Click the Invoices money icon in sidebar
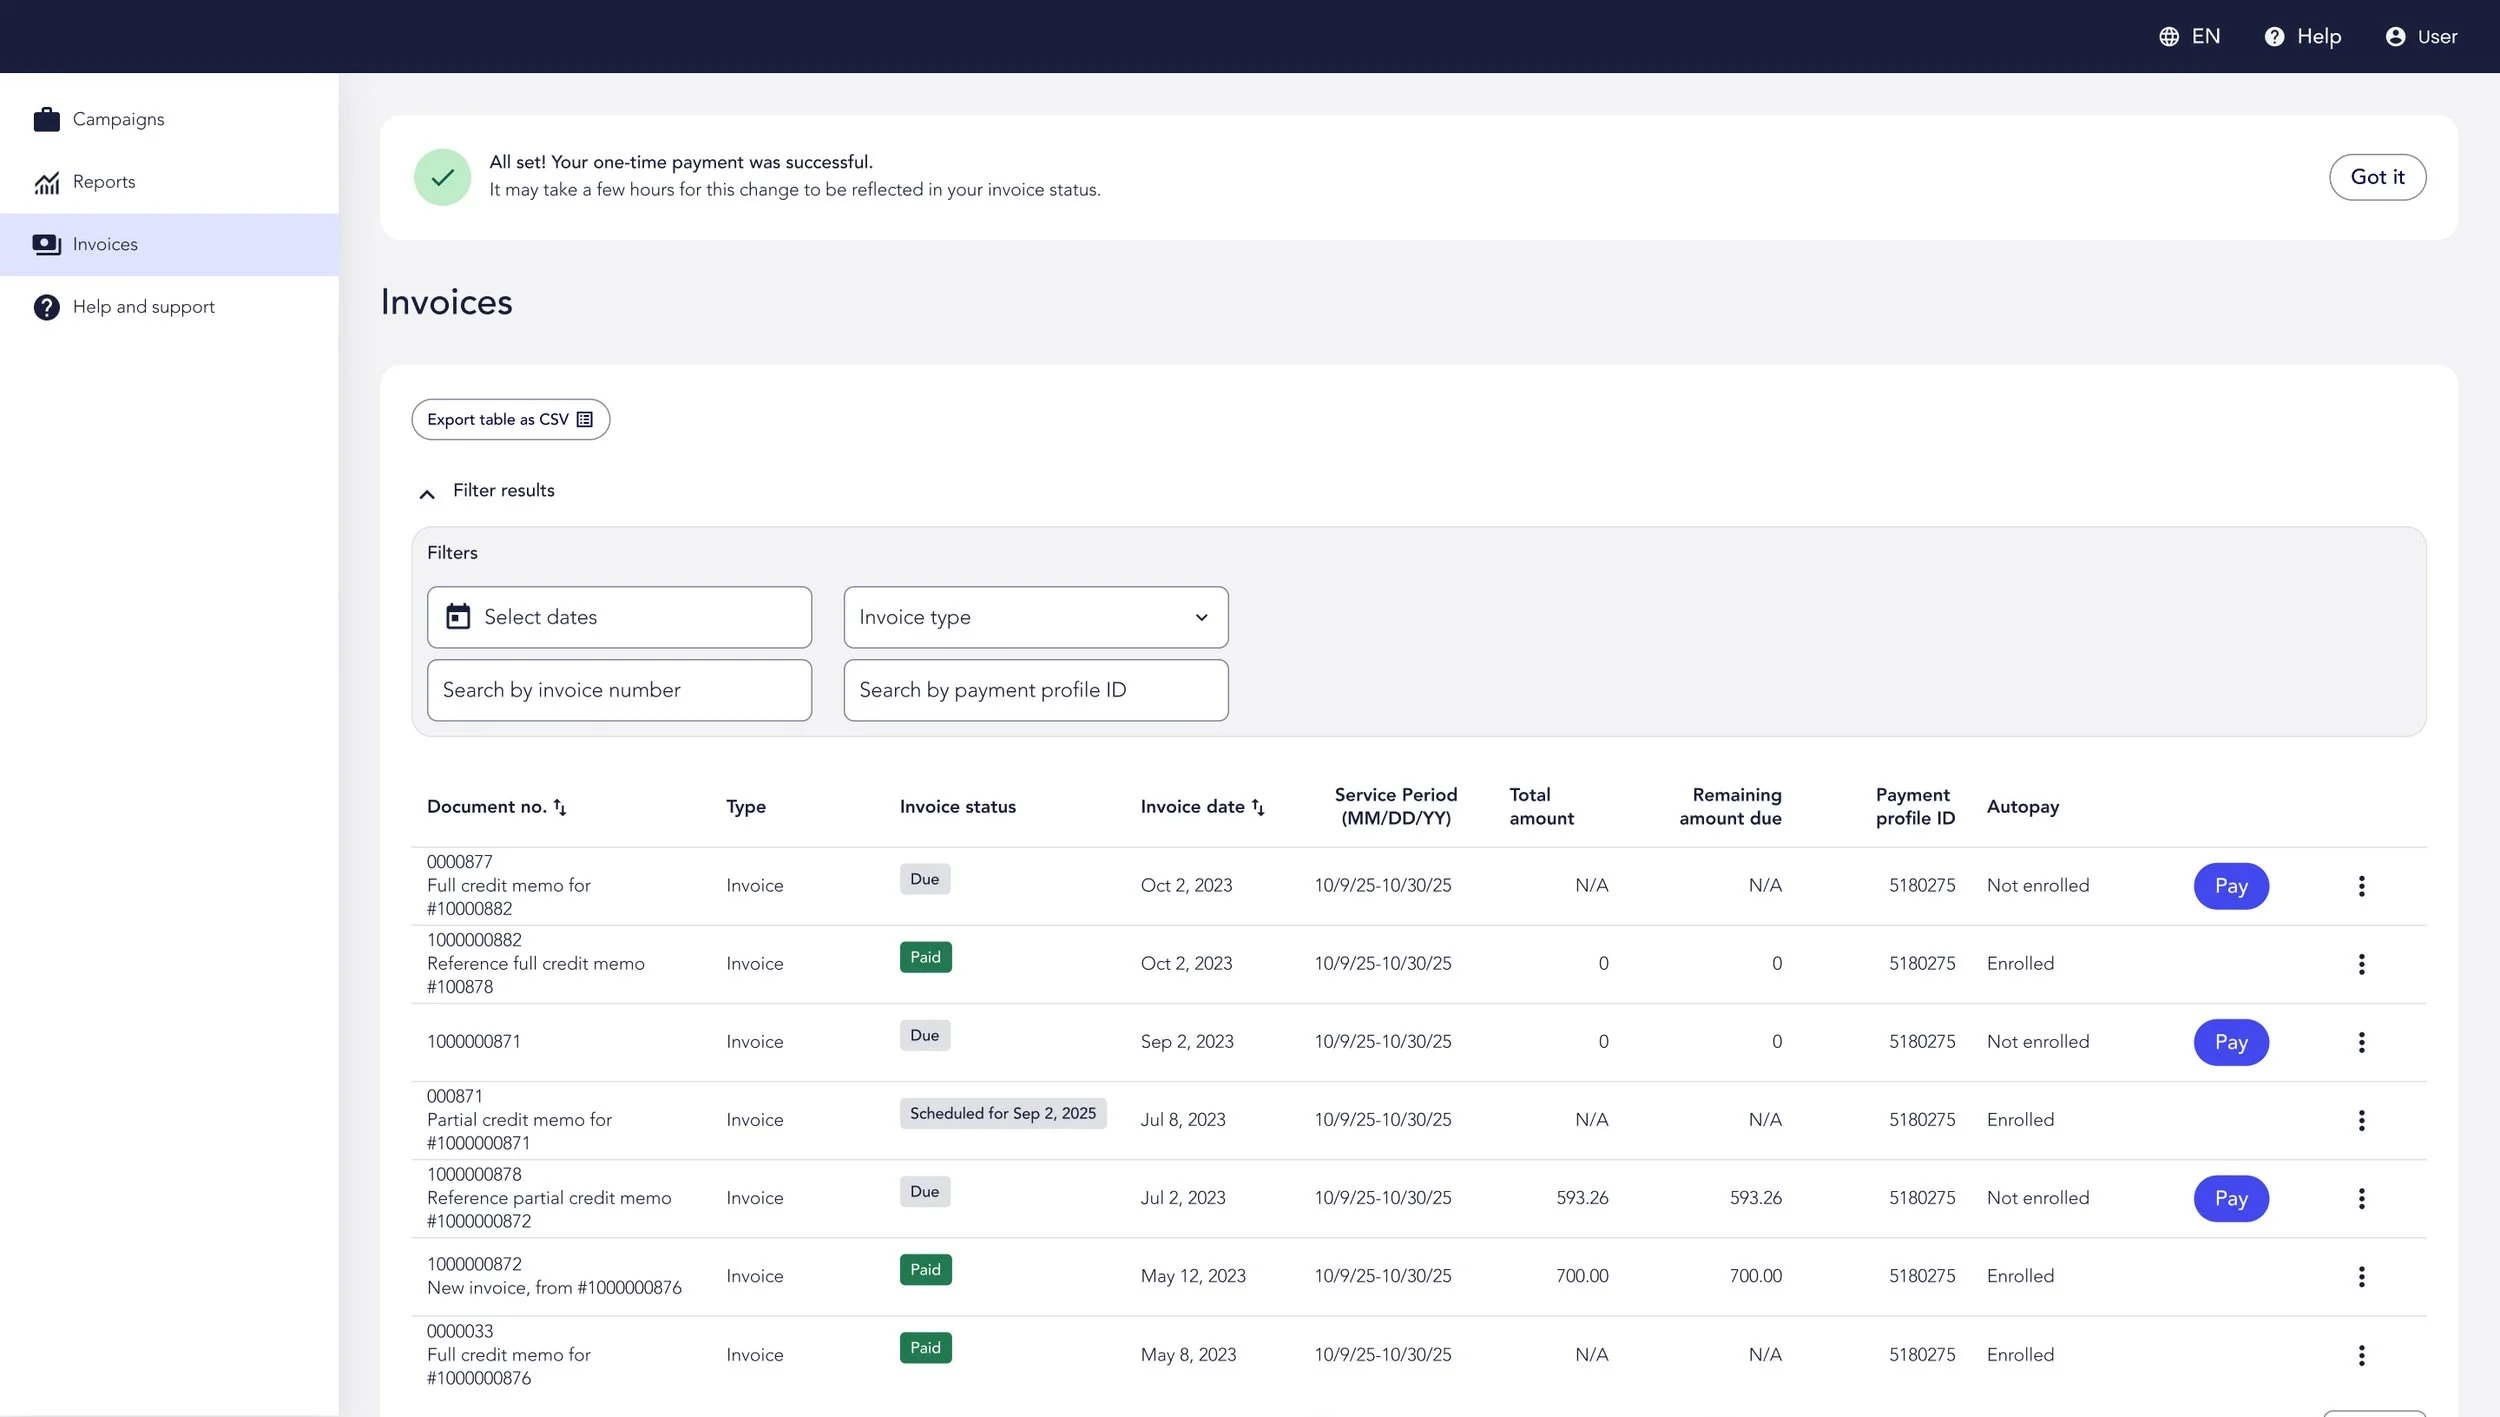 [46, 244]
